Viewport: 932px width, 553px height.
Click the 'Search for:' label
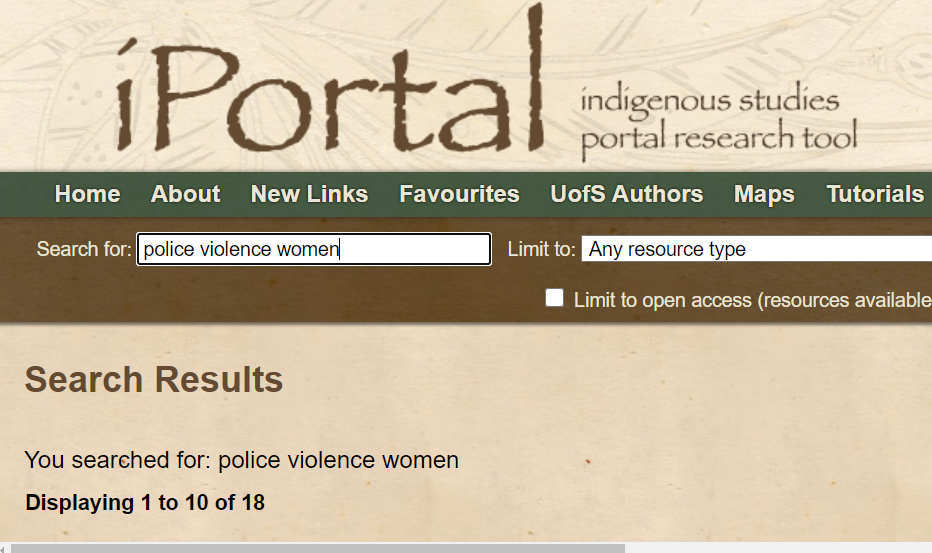pos(84,249)
